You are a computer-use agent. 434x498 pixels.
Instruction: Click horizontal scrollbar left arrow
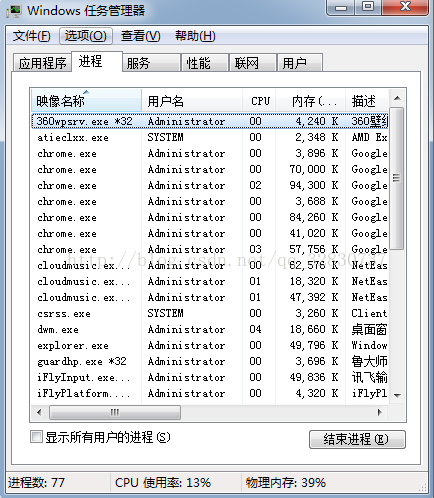coord(39,413)
